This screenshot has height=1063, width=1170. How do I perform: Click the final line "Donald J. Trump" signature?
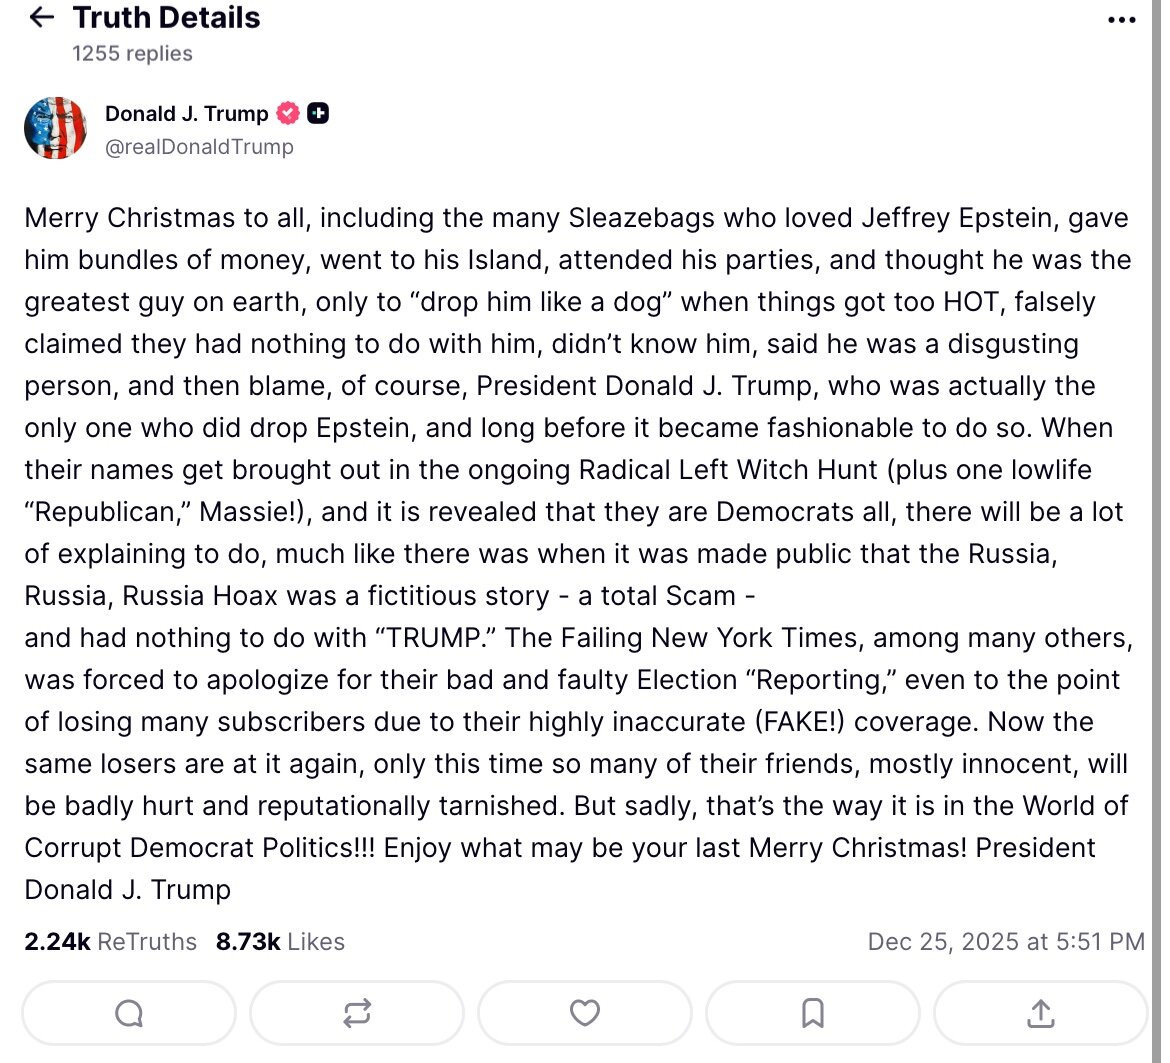pyautogui.click(x=128, y=890)
